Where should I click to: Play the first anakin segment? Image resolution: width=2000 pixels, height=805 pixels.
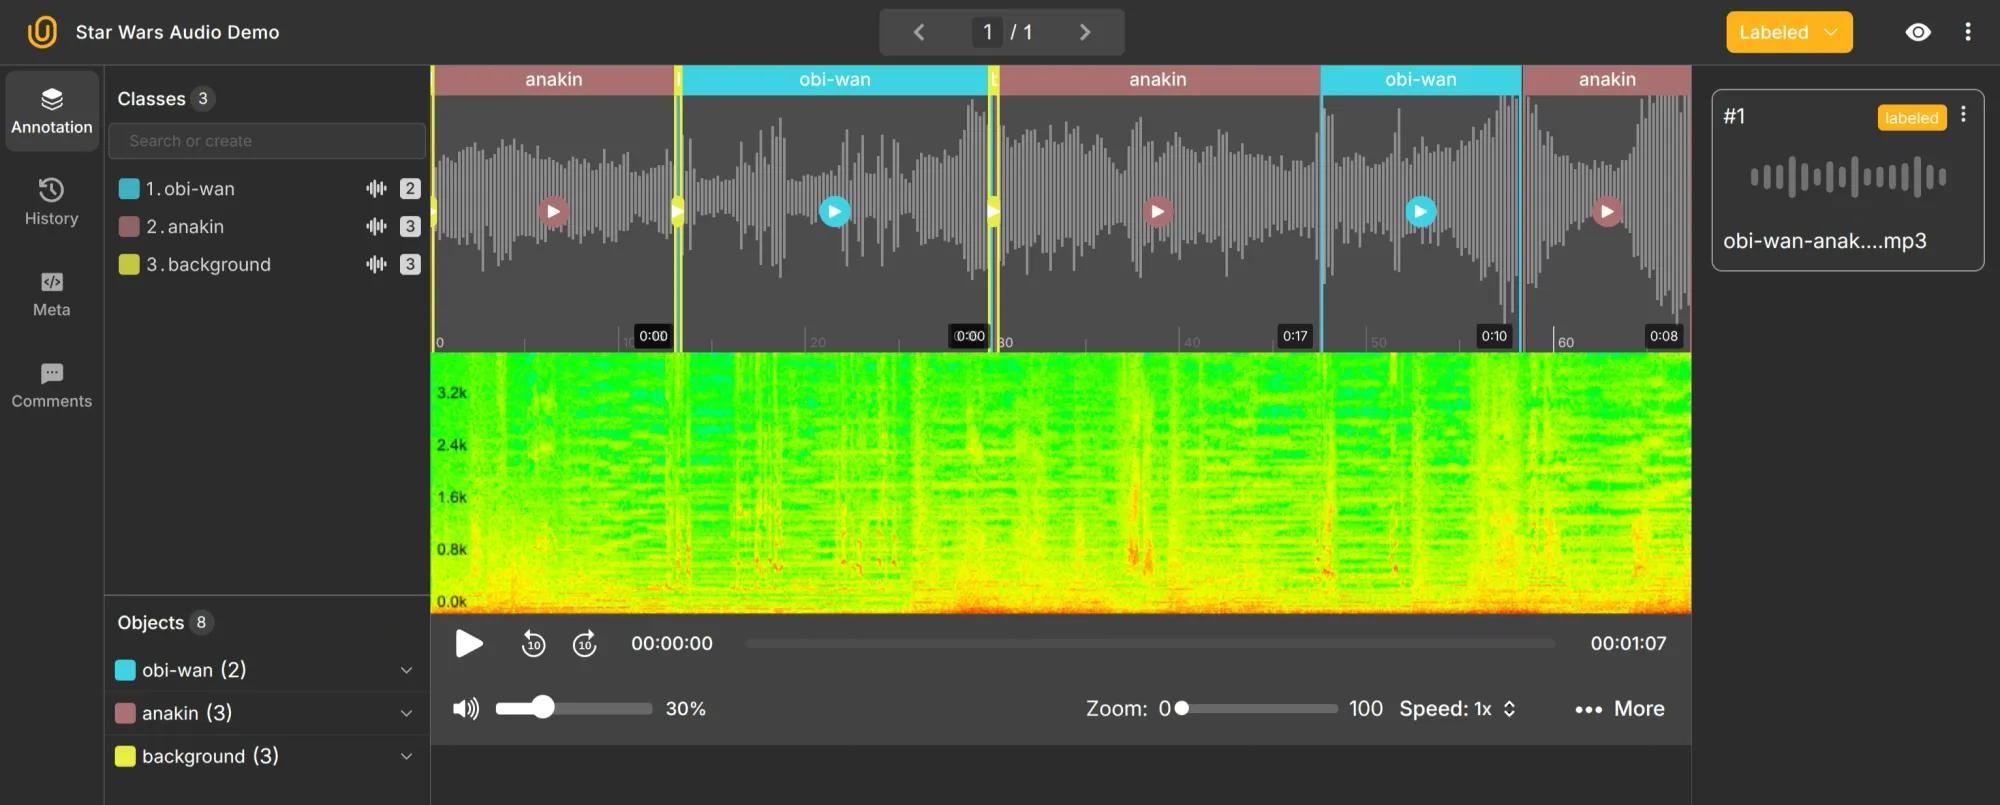click(x=553, y=211)
